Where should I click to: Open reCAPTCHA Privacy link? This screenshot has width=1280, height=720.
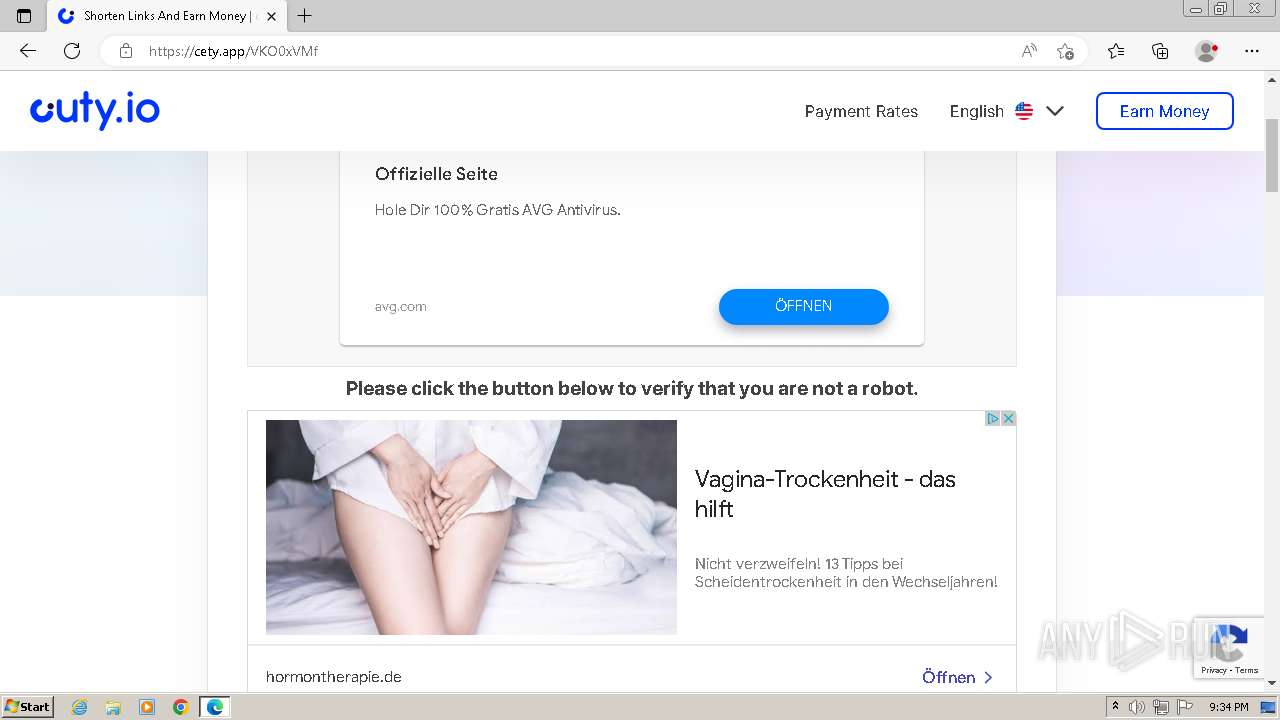[1213, 671]
